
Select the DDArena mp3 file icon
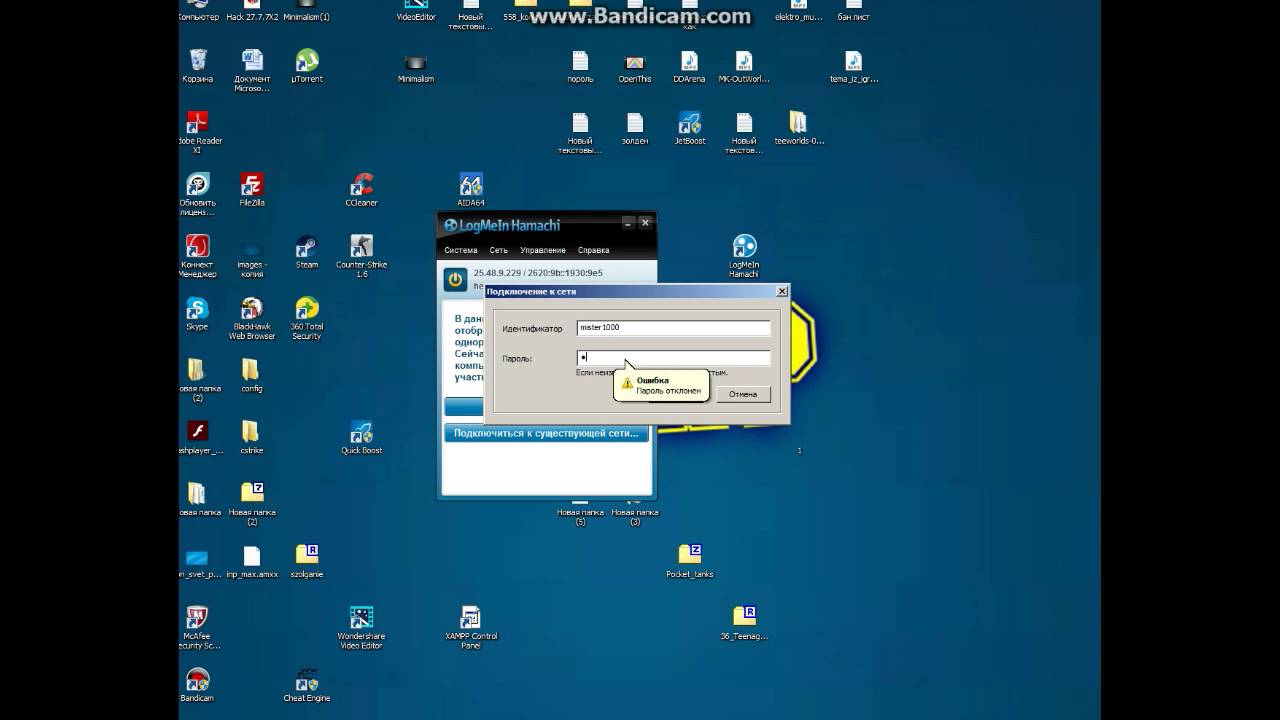(x=689, y=66)
